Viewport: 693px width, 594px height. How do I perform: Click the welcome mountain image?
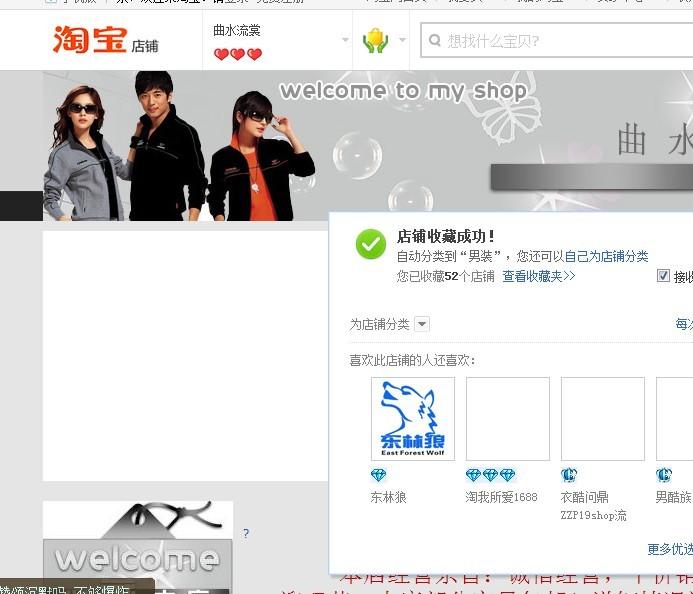[x=138, y=547]
